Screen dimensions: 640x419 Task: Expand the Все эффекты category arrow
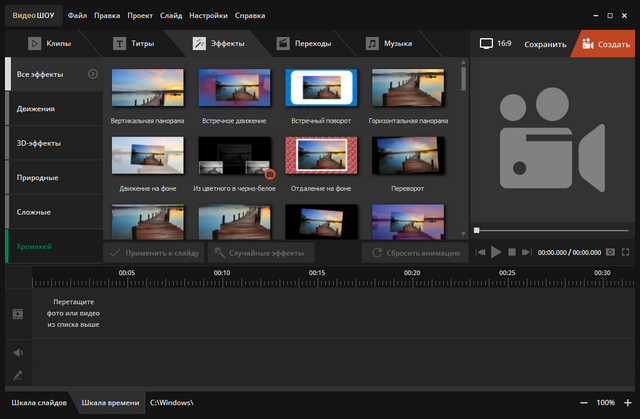pos(93,73)
